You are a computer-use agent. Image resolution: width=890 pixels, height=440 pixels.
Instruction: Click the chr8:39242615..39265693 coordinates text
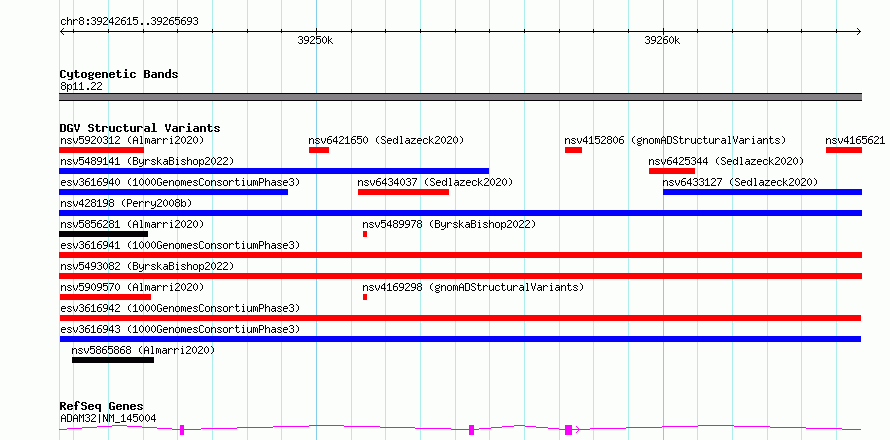[129, 22]
